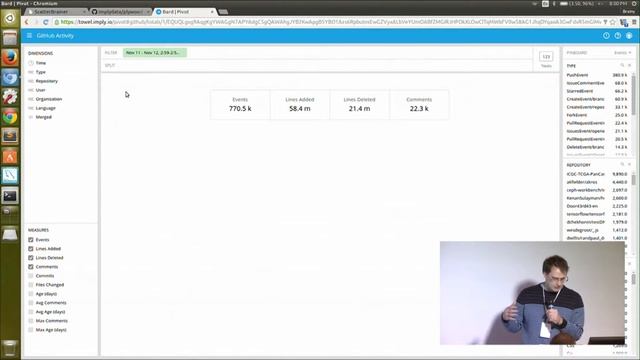Select the Organization dimension
The width and height of the screenshot is (640, 360).
coord(49,99)
